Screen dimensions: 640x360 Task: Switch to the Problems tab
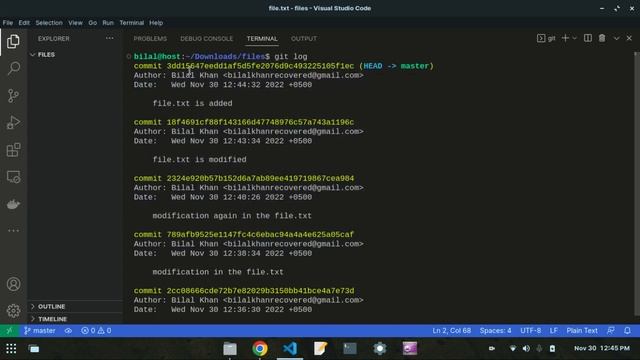(x=150, y=39)
